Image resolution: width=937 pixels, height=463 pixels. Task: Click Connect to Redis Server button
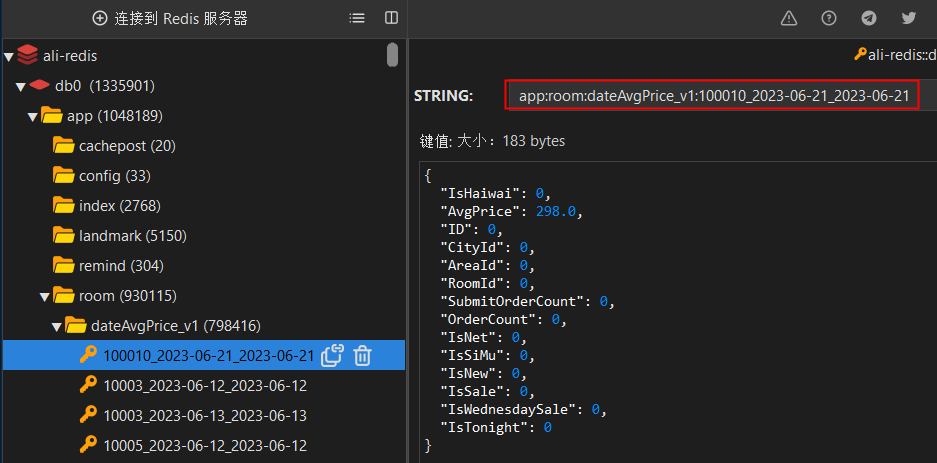pyautogui.click(x=170, y=18)
